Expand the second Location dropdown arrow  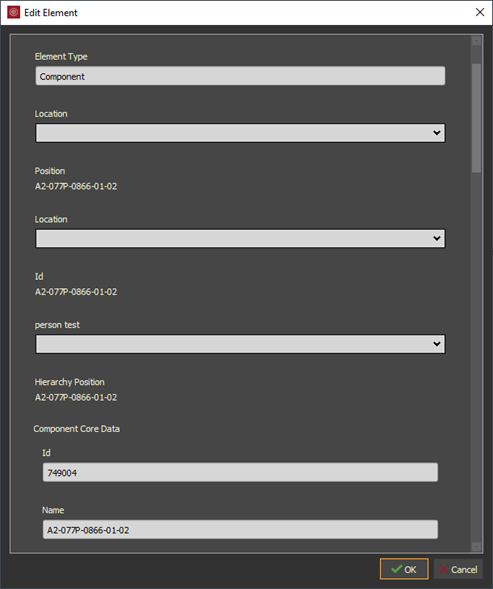[437, 238]
